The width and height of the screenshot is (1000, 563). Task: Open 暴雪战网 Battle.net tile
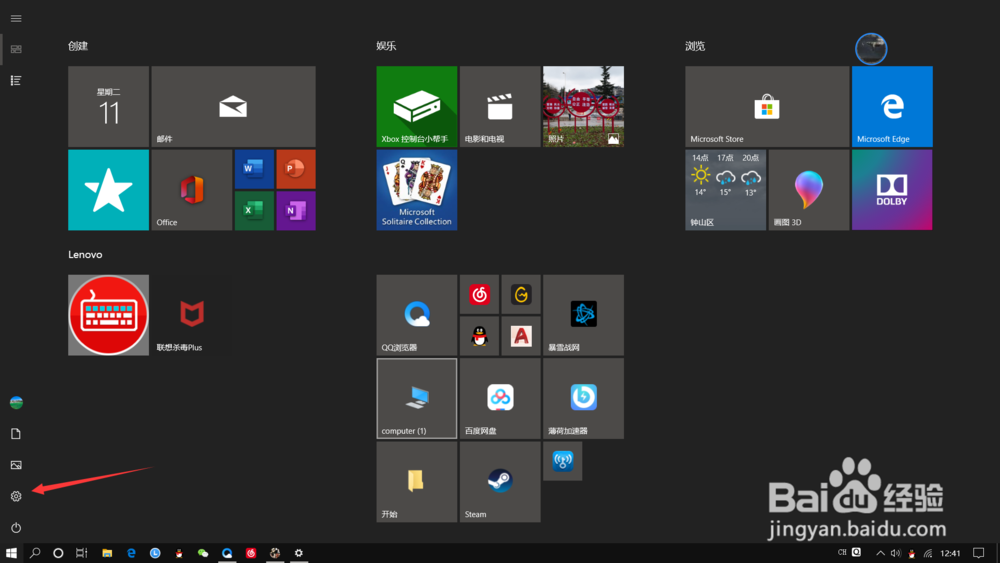pos(584,315)
